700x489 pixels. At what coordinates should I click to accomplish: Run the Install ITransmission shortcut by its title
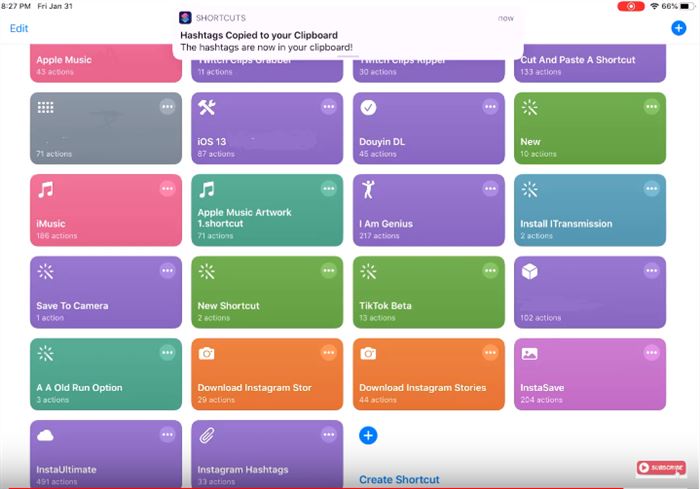click(566, 224)
